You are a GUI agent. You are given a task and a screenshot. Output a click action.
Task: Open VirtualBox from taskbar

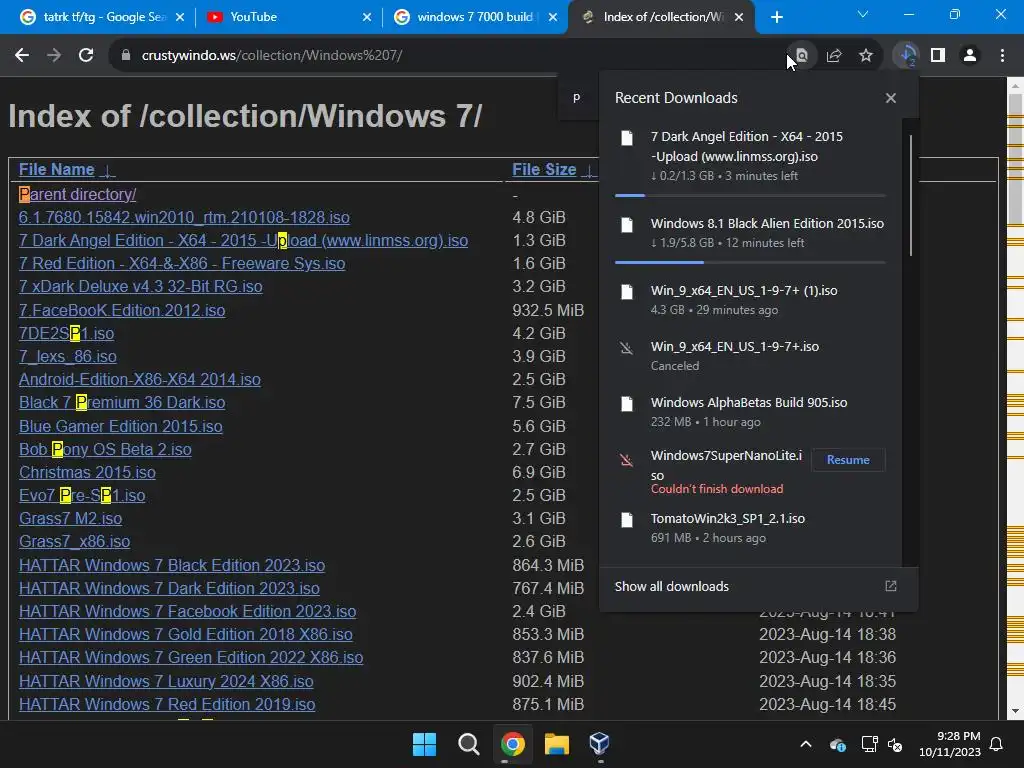point(599,744)
